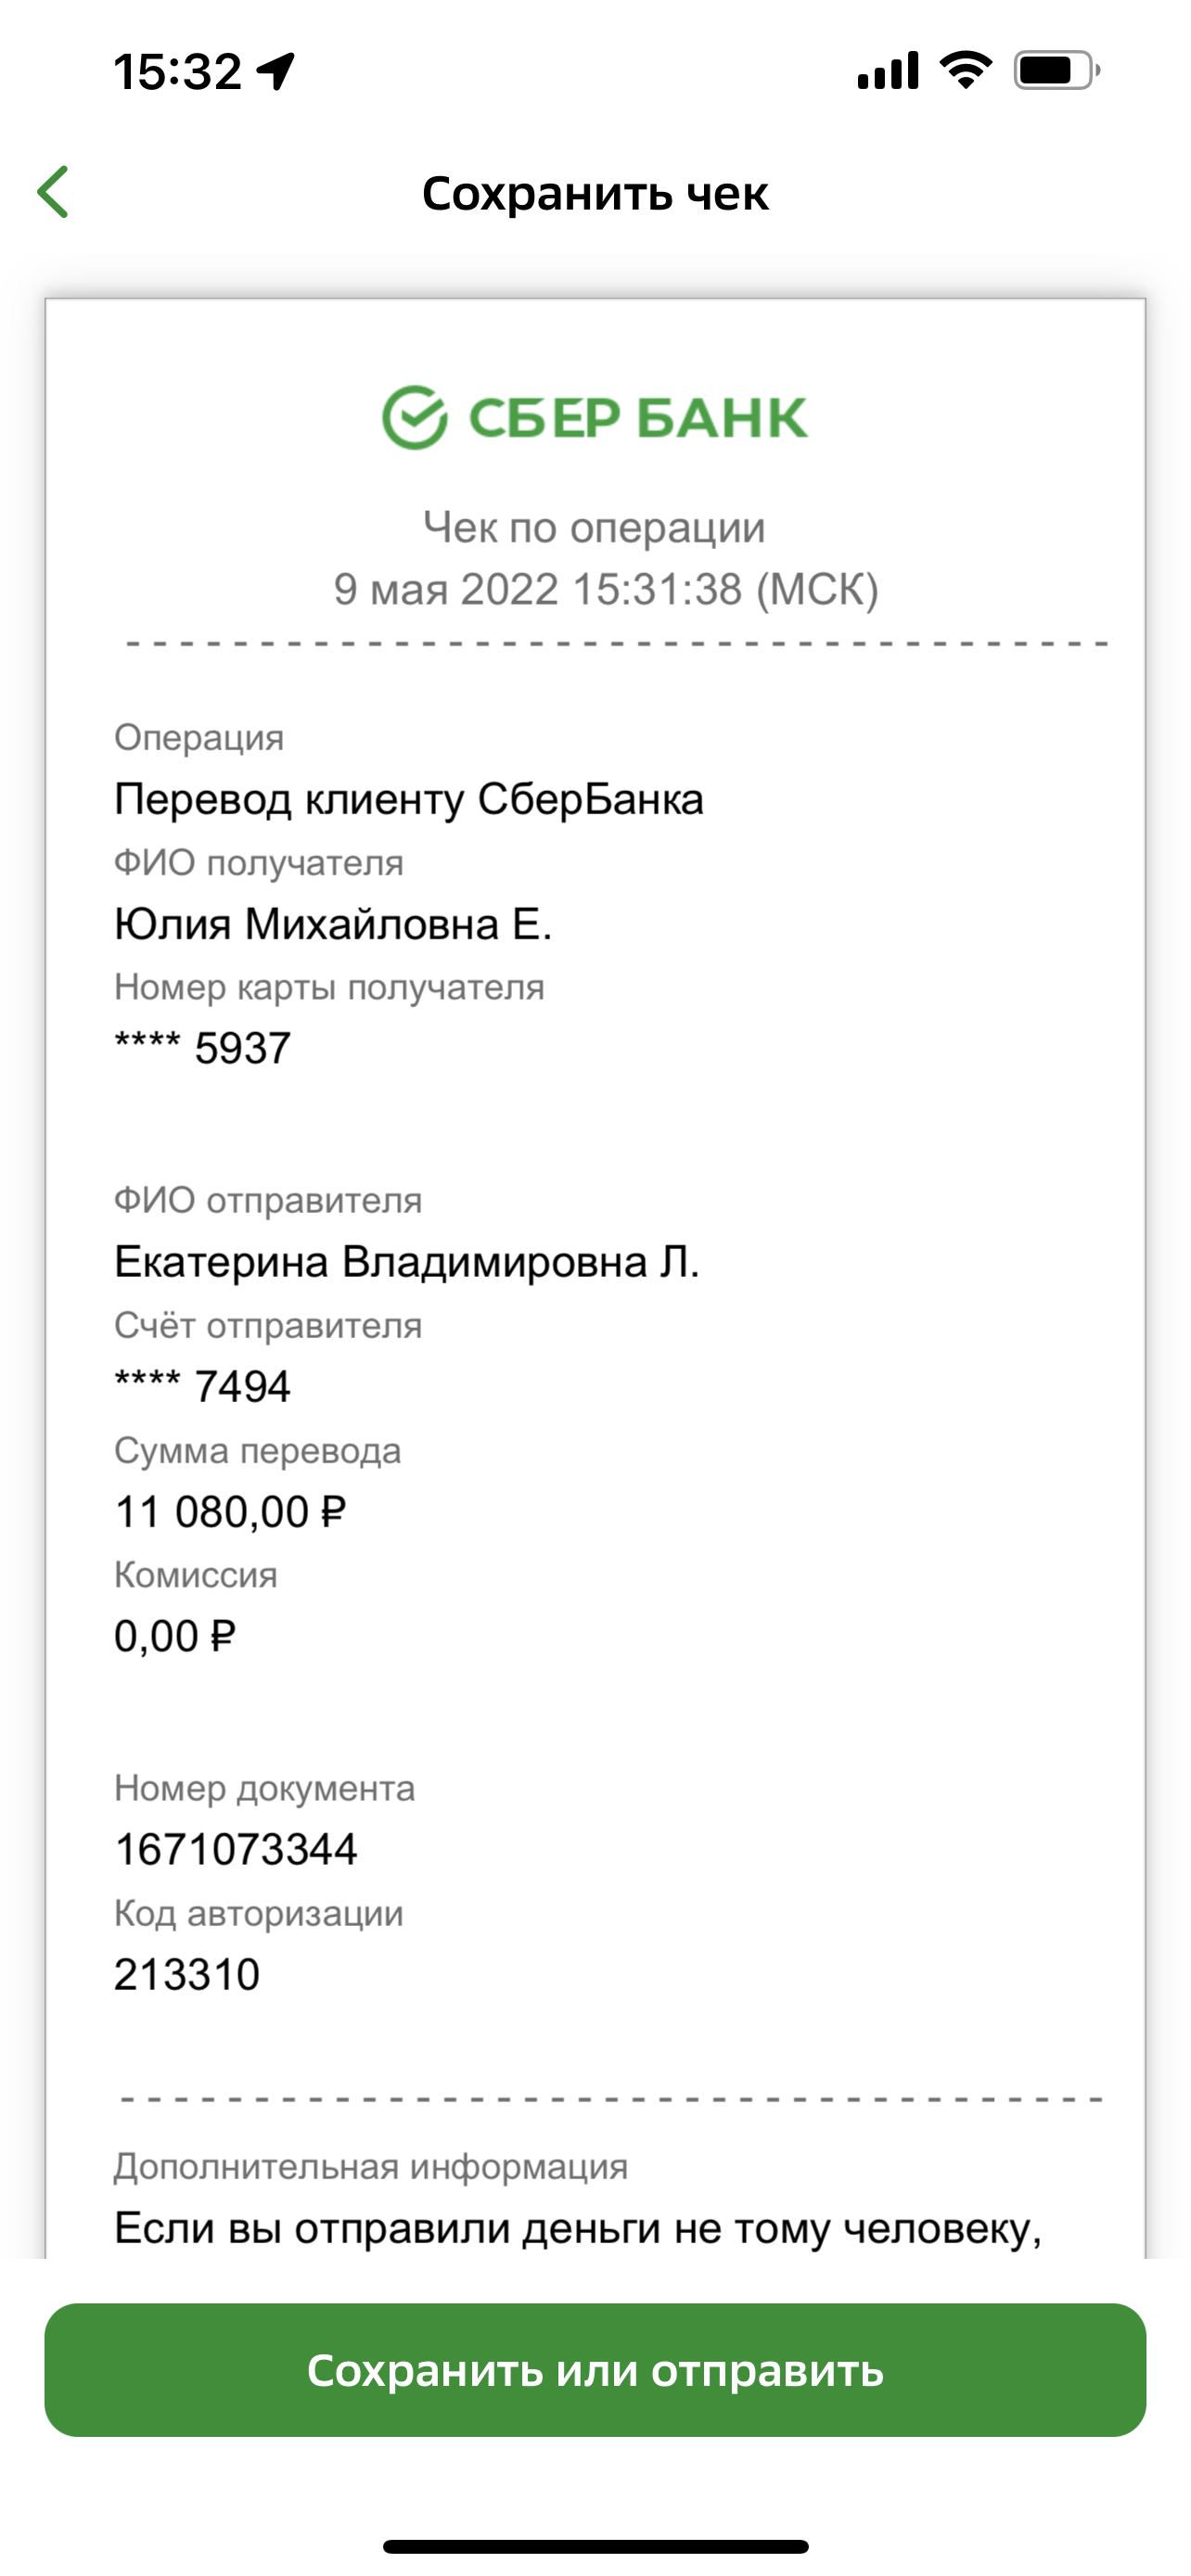
Task: Tap sender name Екатерина Владимировна Л.
Action: click(x=406, y=1262)
